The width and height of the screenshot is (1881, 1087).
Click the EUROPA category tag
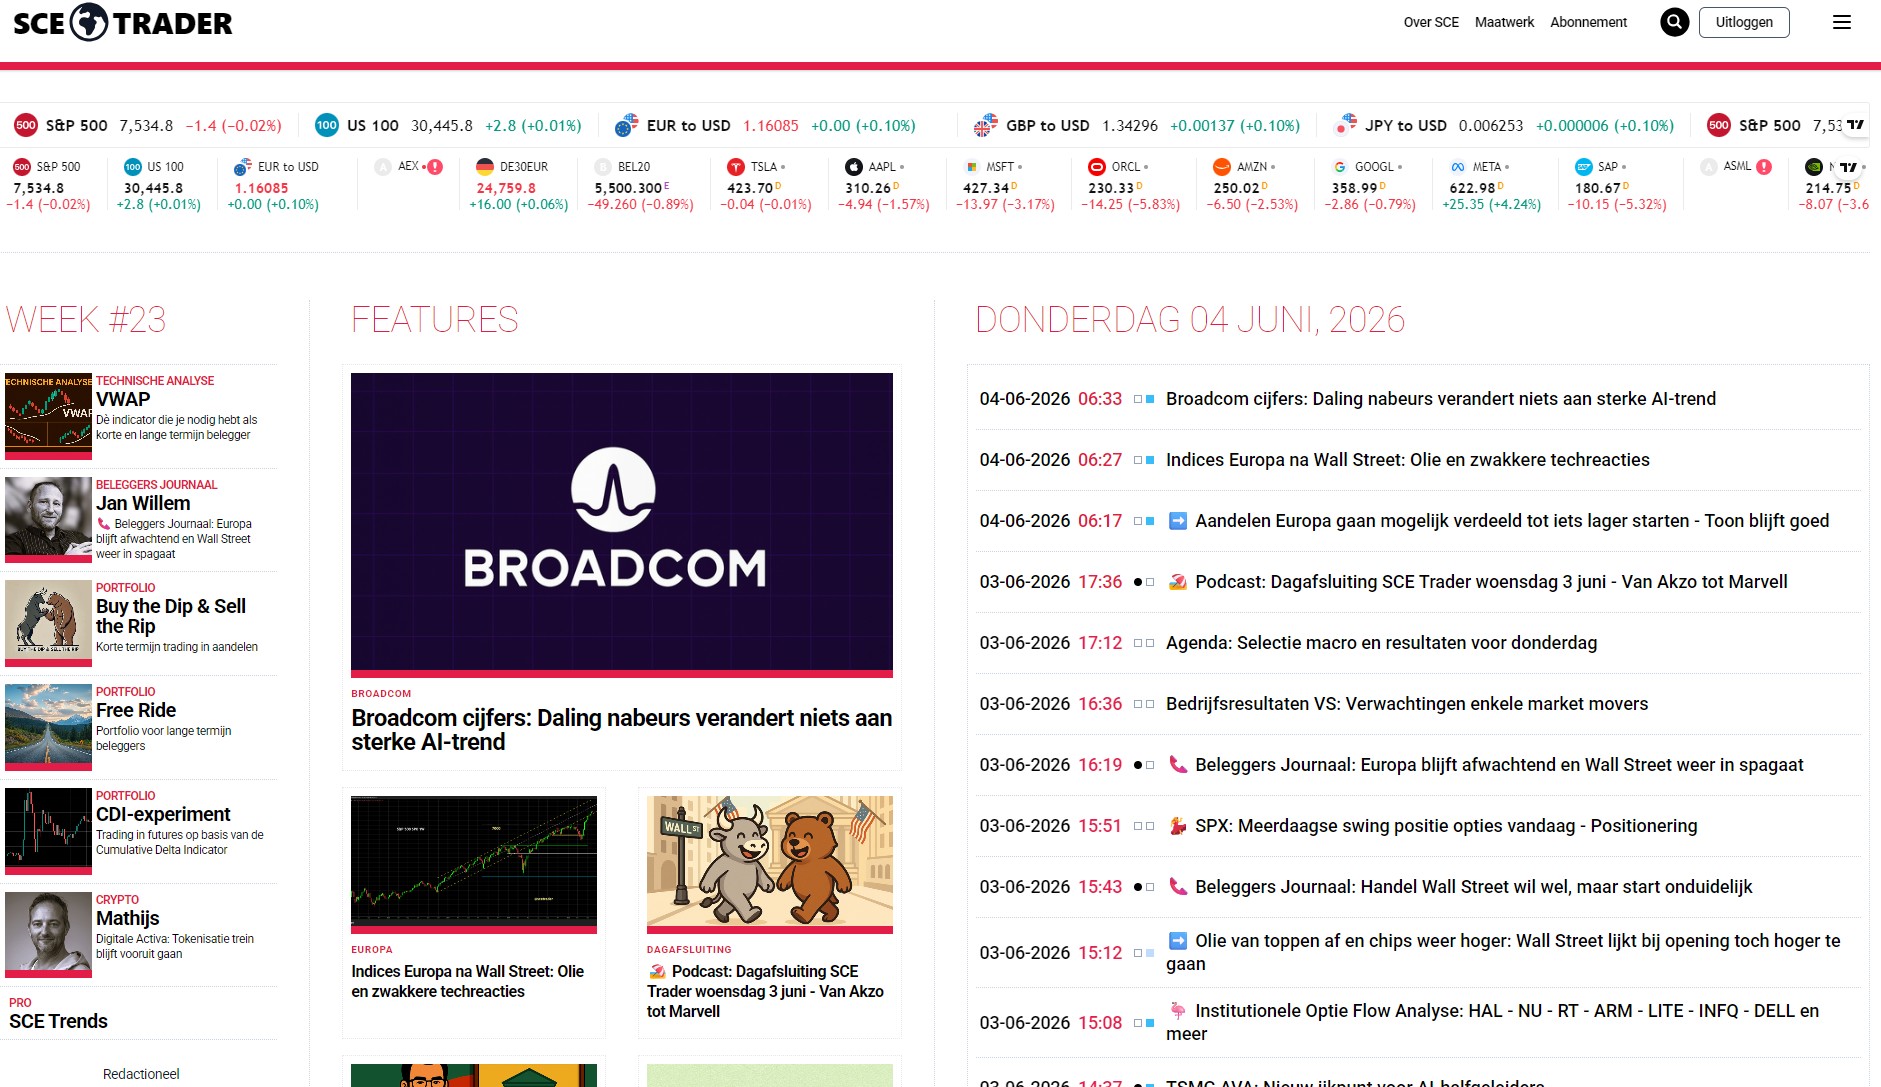tap(372, 950)
